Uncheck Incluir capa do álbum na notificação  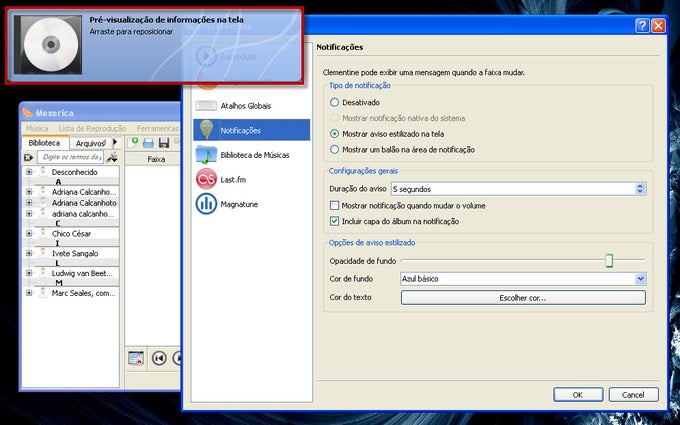[334, 221]
